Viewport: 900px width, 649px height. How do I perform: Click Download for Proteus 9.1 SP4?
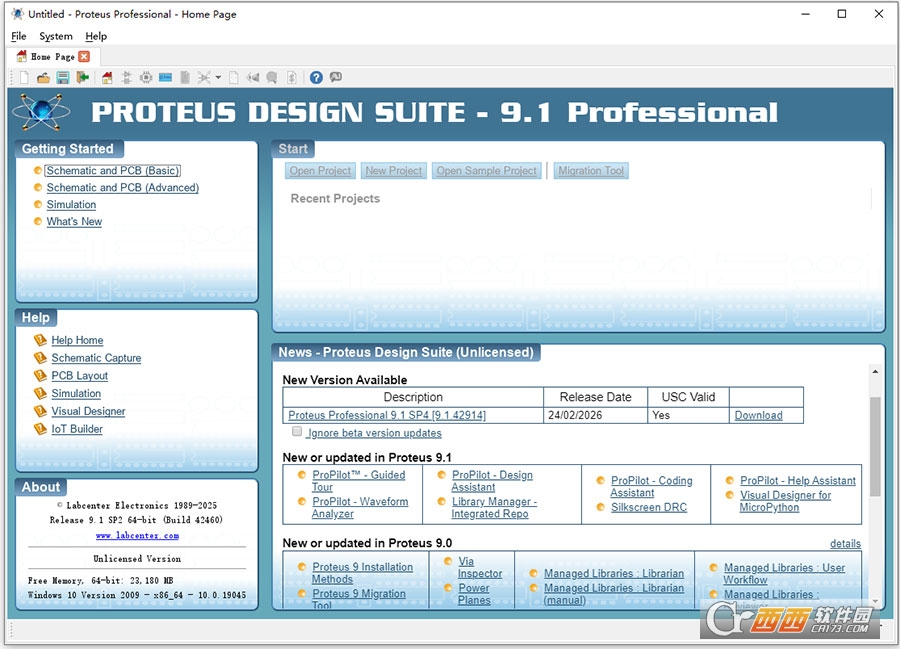click(758, 415)
